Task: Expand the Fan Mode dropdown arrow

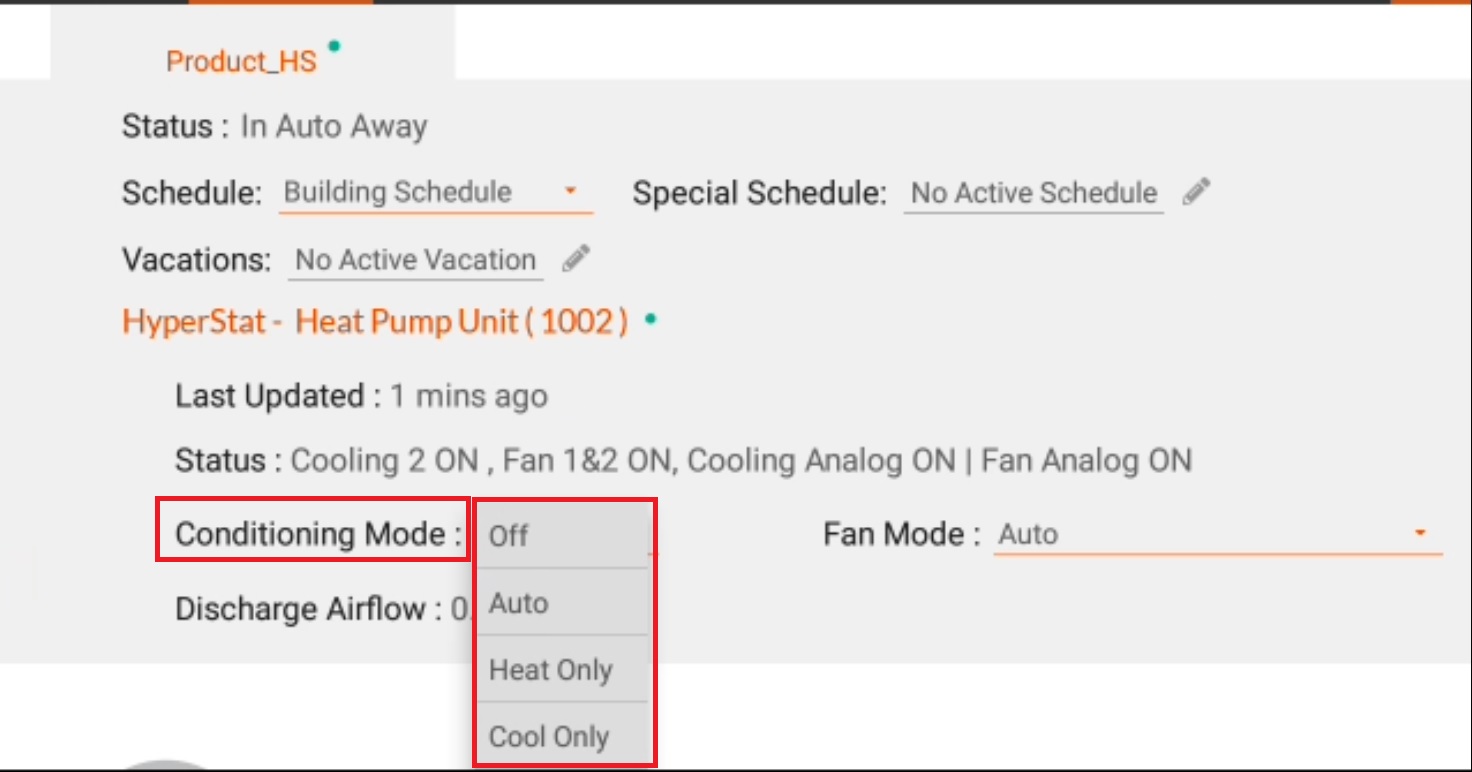Action: pyautogui.click(x=1420, y=533)
